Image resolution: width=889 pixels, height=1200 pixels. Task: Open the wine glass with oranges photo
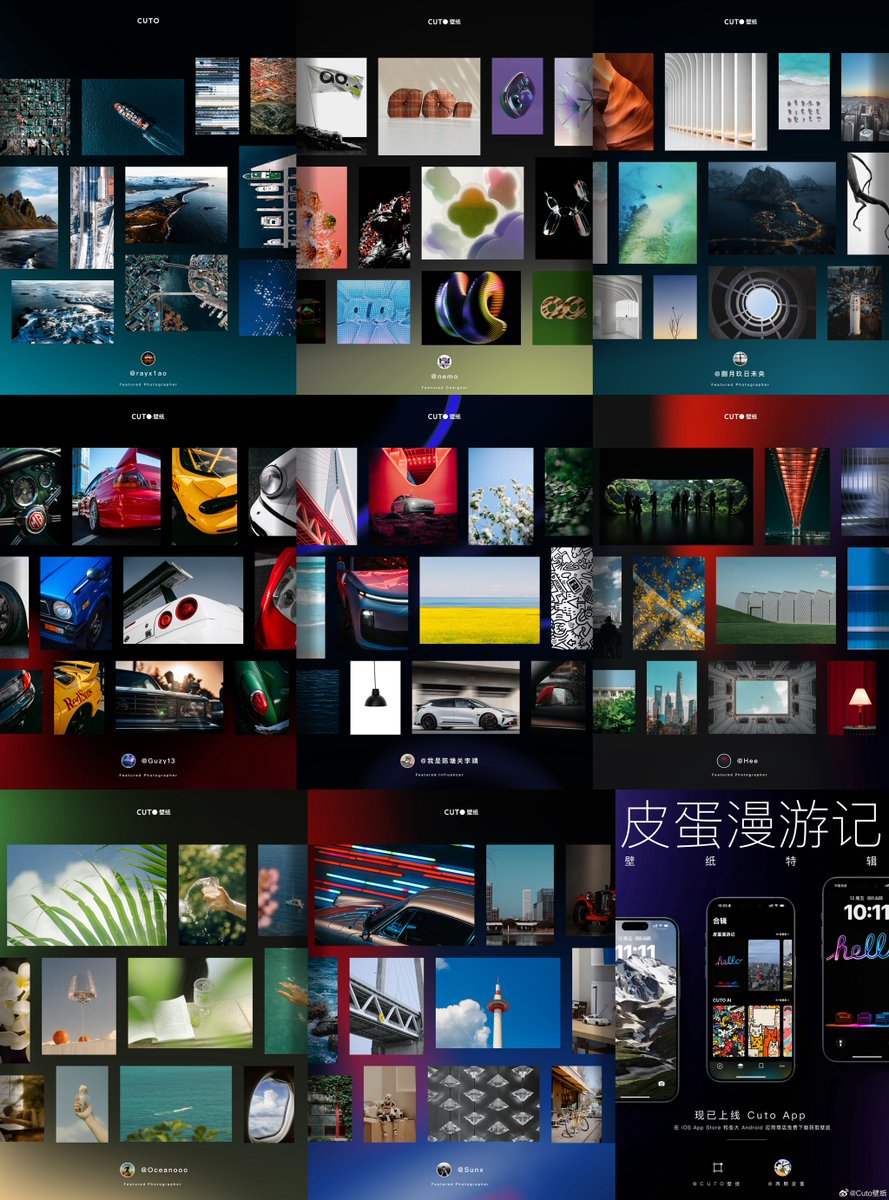tap(79, 1006)
